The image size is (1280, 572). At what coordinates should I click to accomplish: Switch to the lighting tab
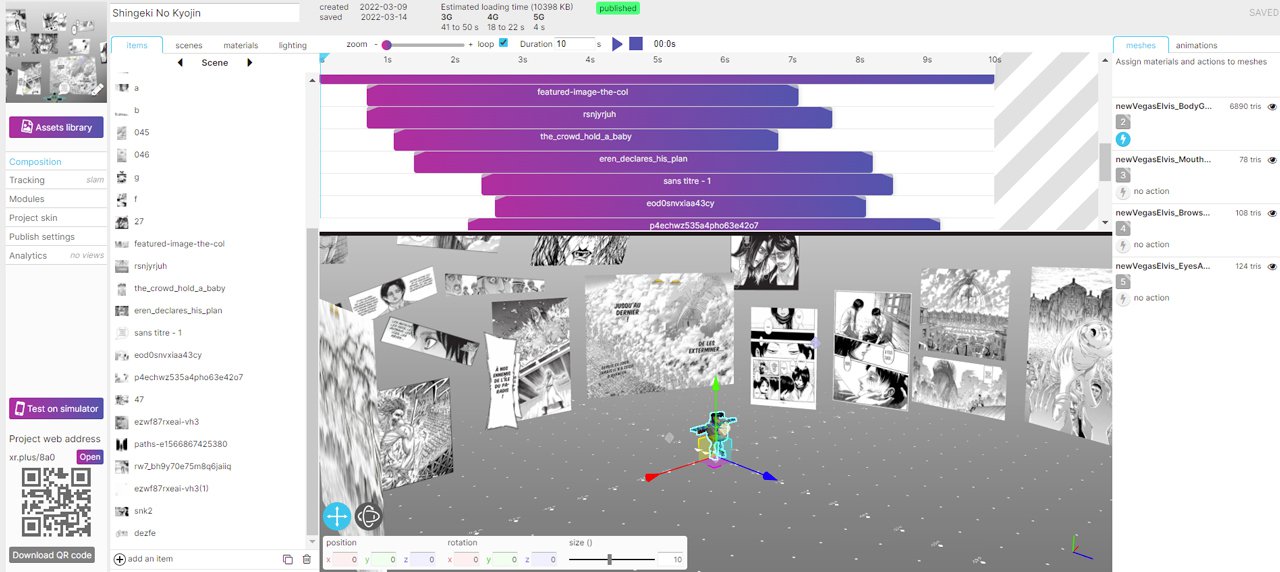pos(293,45)
